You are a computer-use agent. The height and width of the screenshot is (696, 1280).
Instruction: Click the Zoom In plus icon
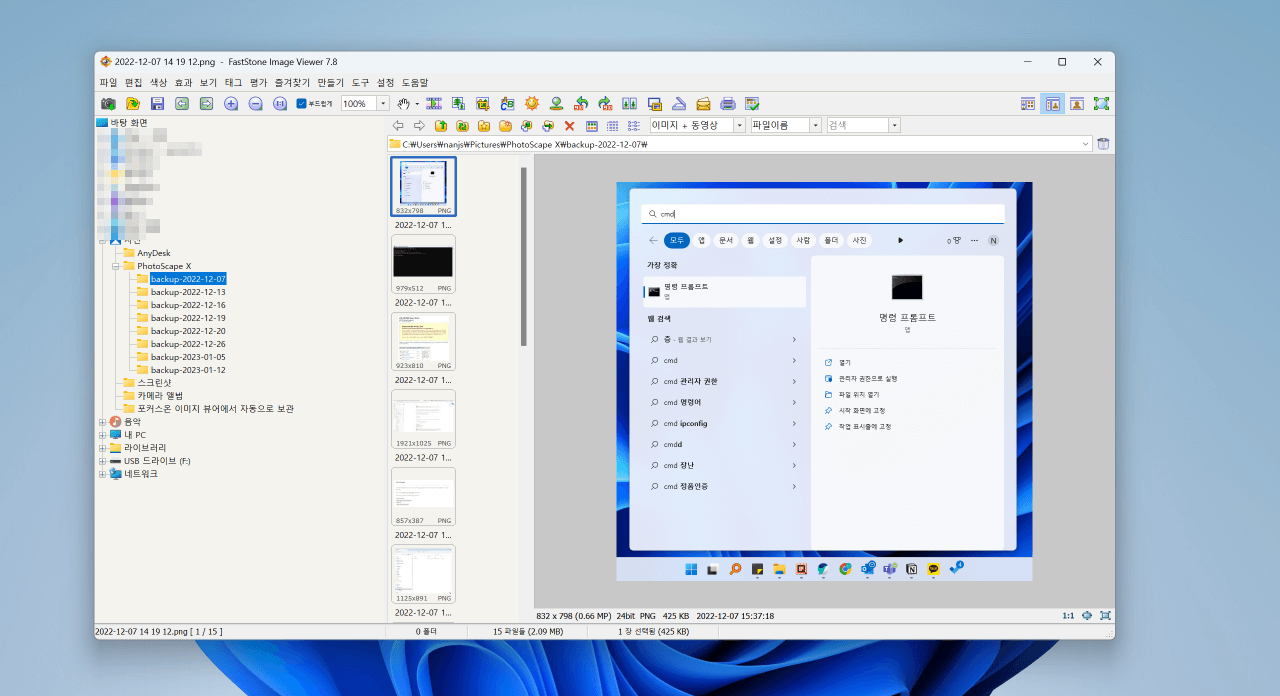[231, 103]
